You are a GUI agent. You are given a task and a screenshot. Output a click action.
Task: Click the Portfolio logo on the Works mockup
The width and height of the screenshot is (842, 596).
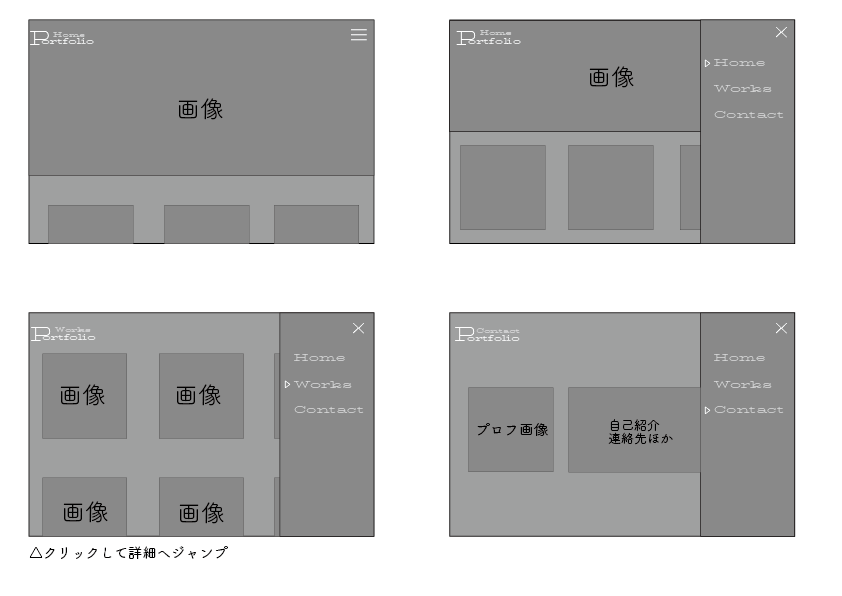click(63, 334)
